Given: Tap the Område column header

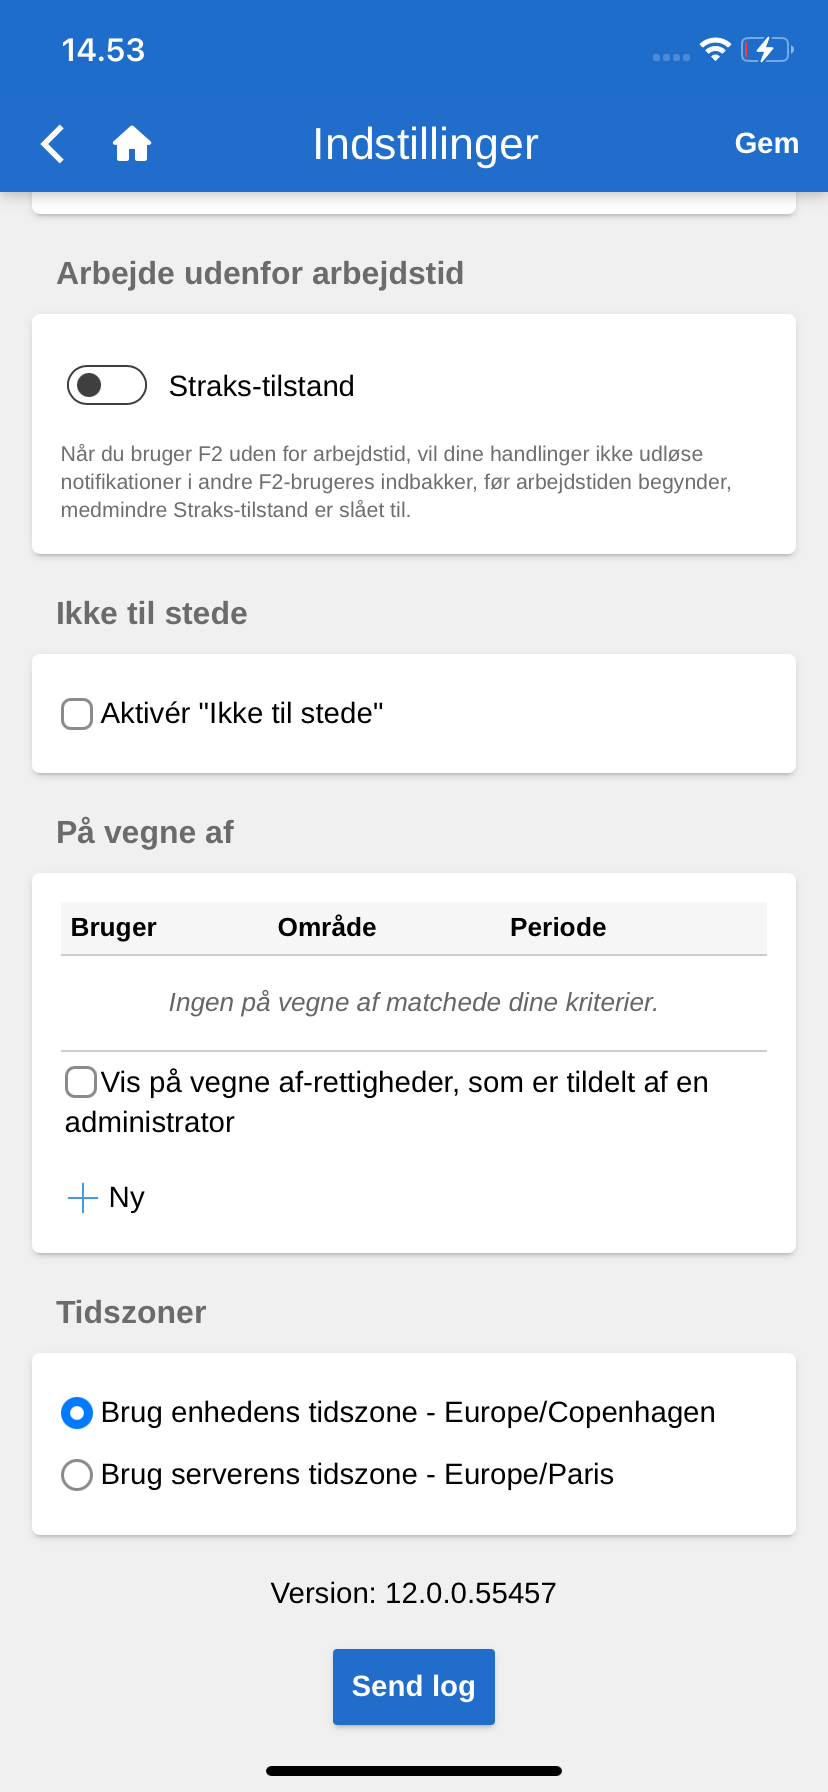Looking at the screenshot, I should click(327, 927).
